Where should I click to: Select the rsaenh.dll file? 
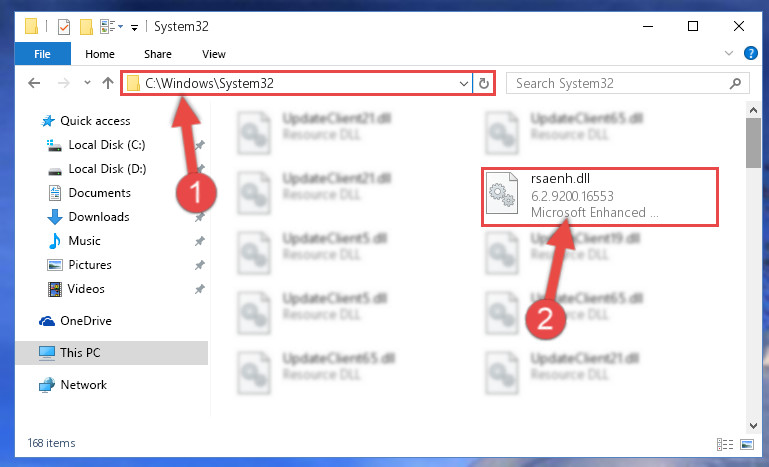(599, 196)
